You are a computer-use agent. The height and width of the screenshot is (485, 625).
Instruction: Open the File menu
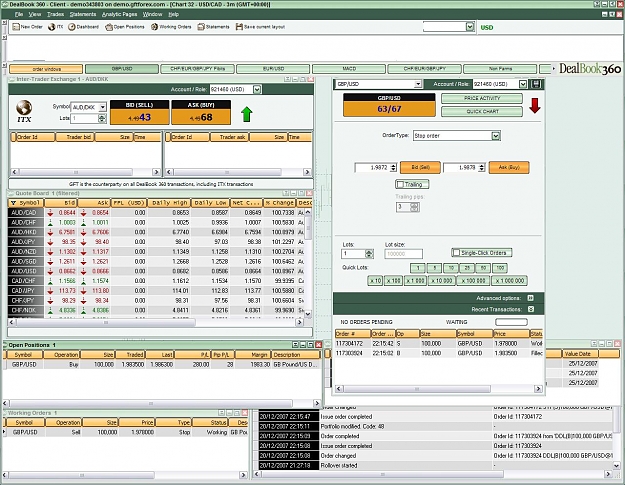[19, 14]
